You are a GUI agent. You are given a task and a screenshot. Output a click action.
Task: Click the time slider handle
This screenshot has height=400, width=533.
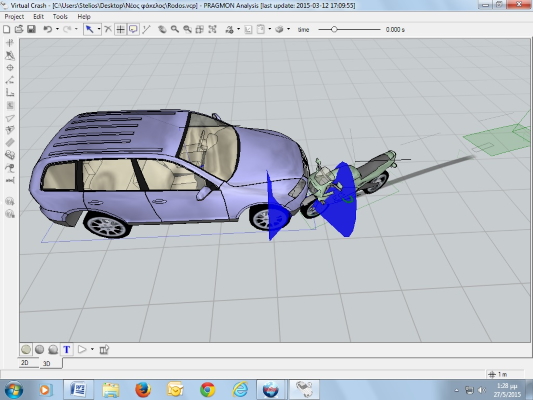334,30
